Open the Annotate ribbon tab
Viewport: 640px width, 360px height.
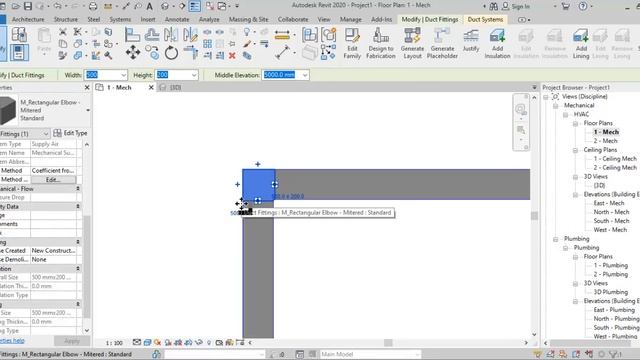pos(177,19)
